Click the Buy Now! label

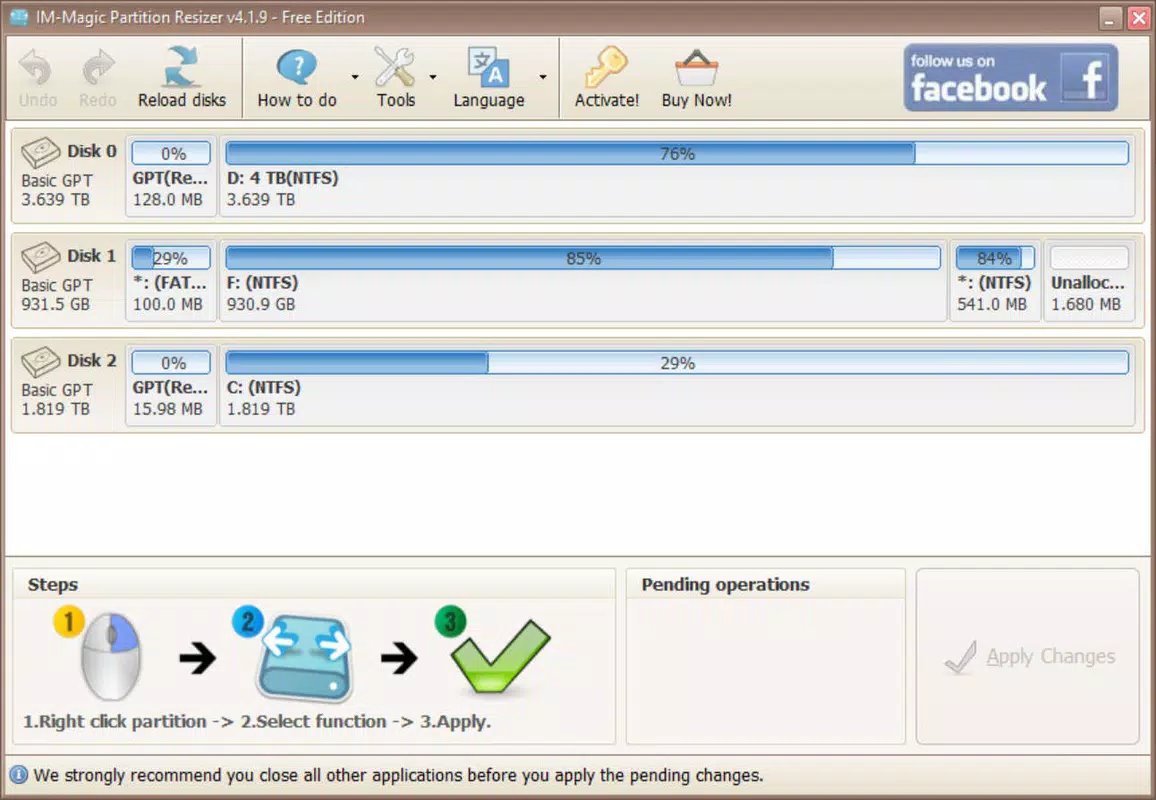click(x=697, y=100)
